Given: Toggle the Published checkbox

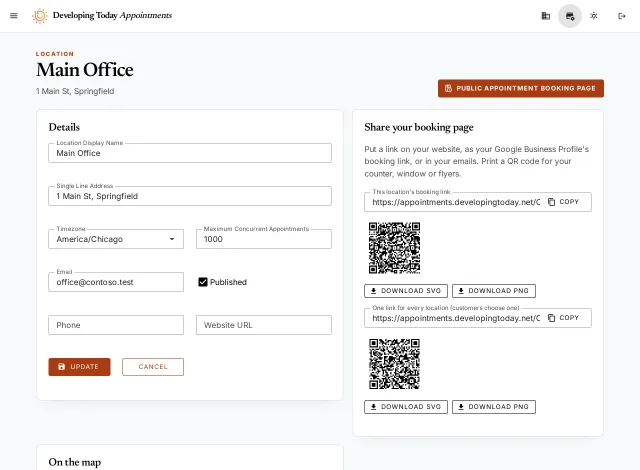Looking at the screenshot, I should pos(203,282).
